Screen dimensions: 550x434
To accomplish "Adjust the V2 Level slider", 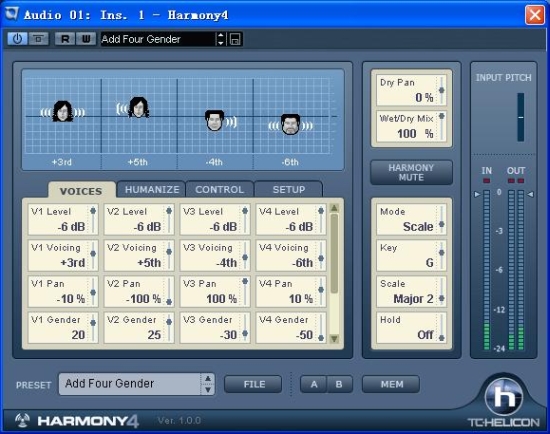I will (x=169, y=219).
